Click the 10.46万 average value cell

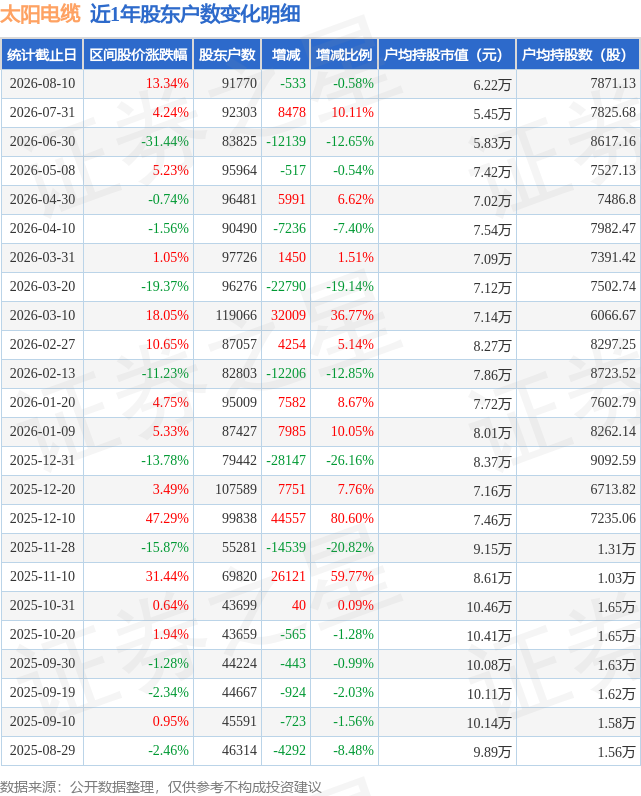[489, 606]
